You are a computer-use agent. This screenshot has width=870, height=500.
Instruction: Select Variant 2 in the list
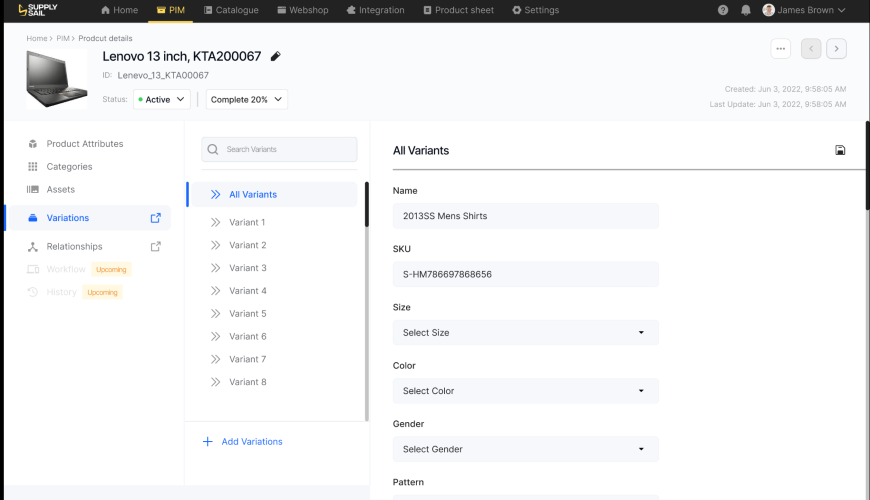click(x=247, y=245)
